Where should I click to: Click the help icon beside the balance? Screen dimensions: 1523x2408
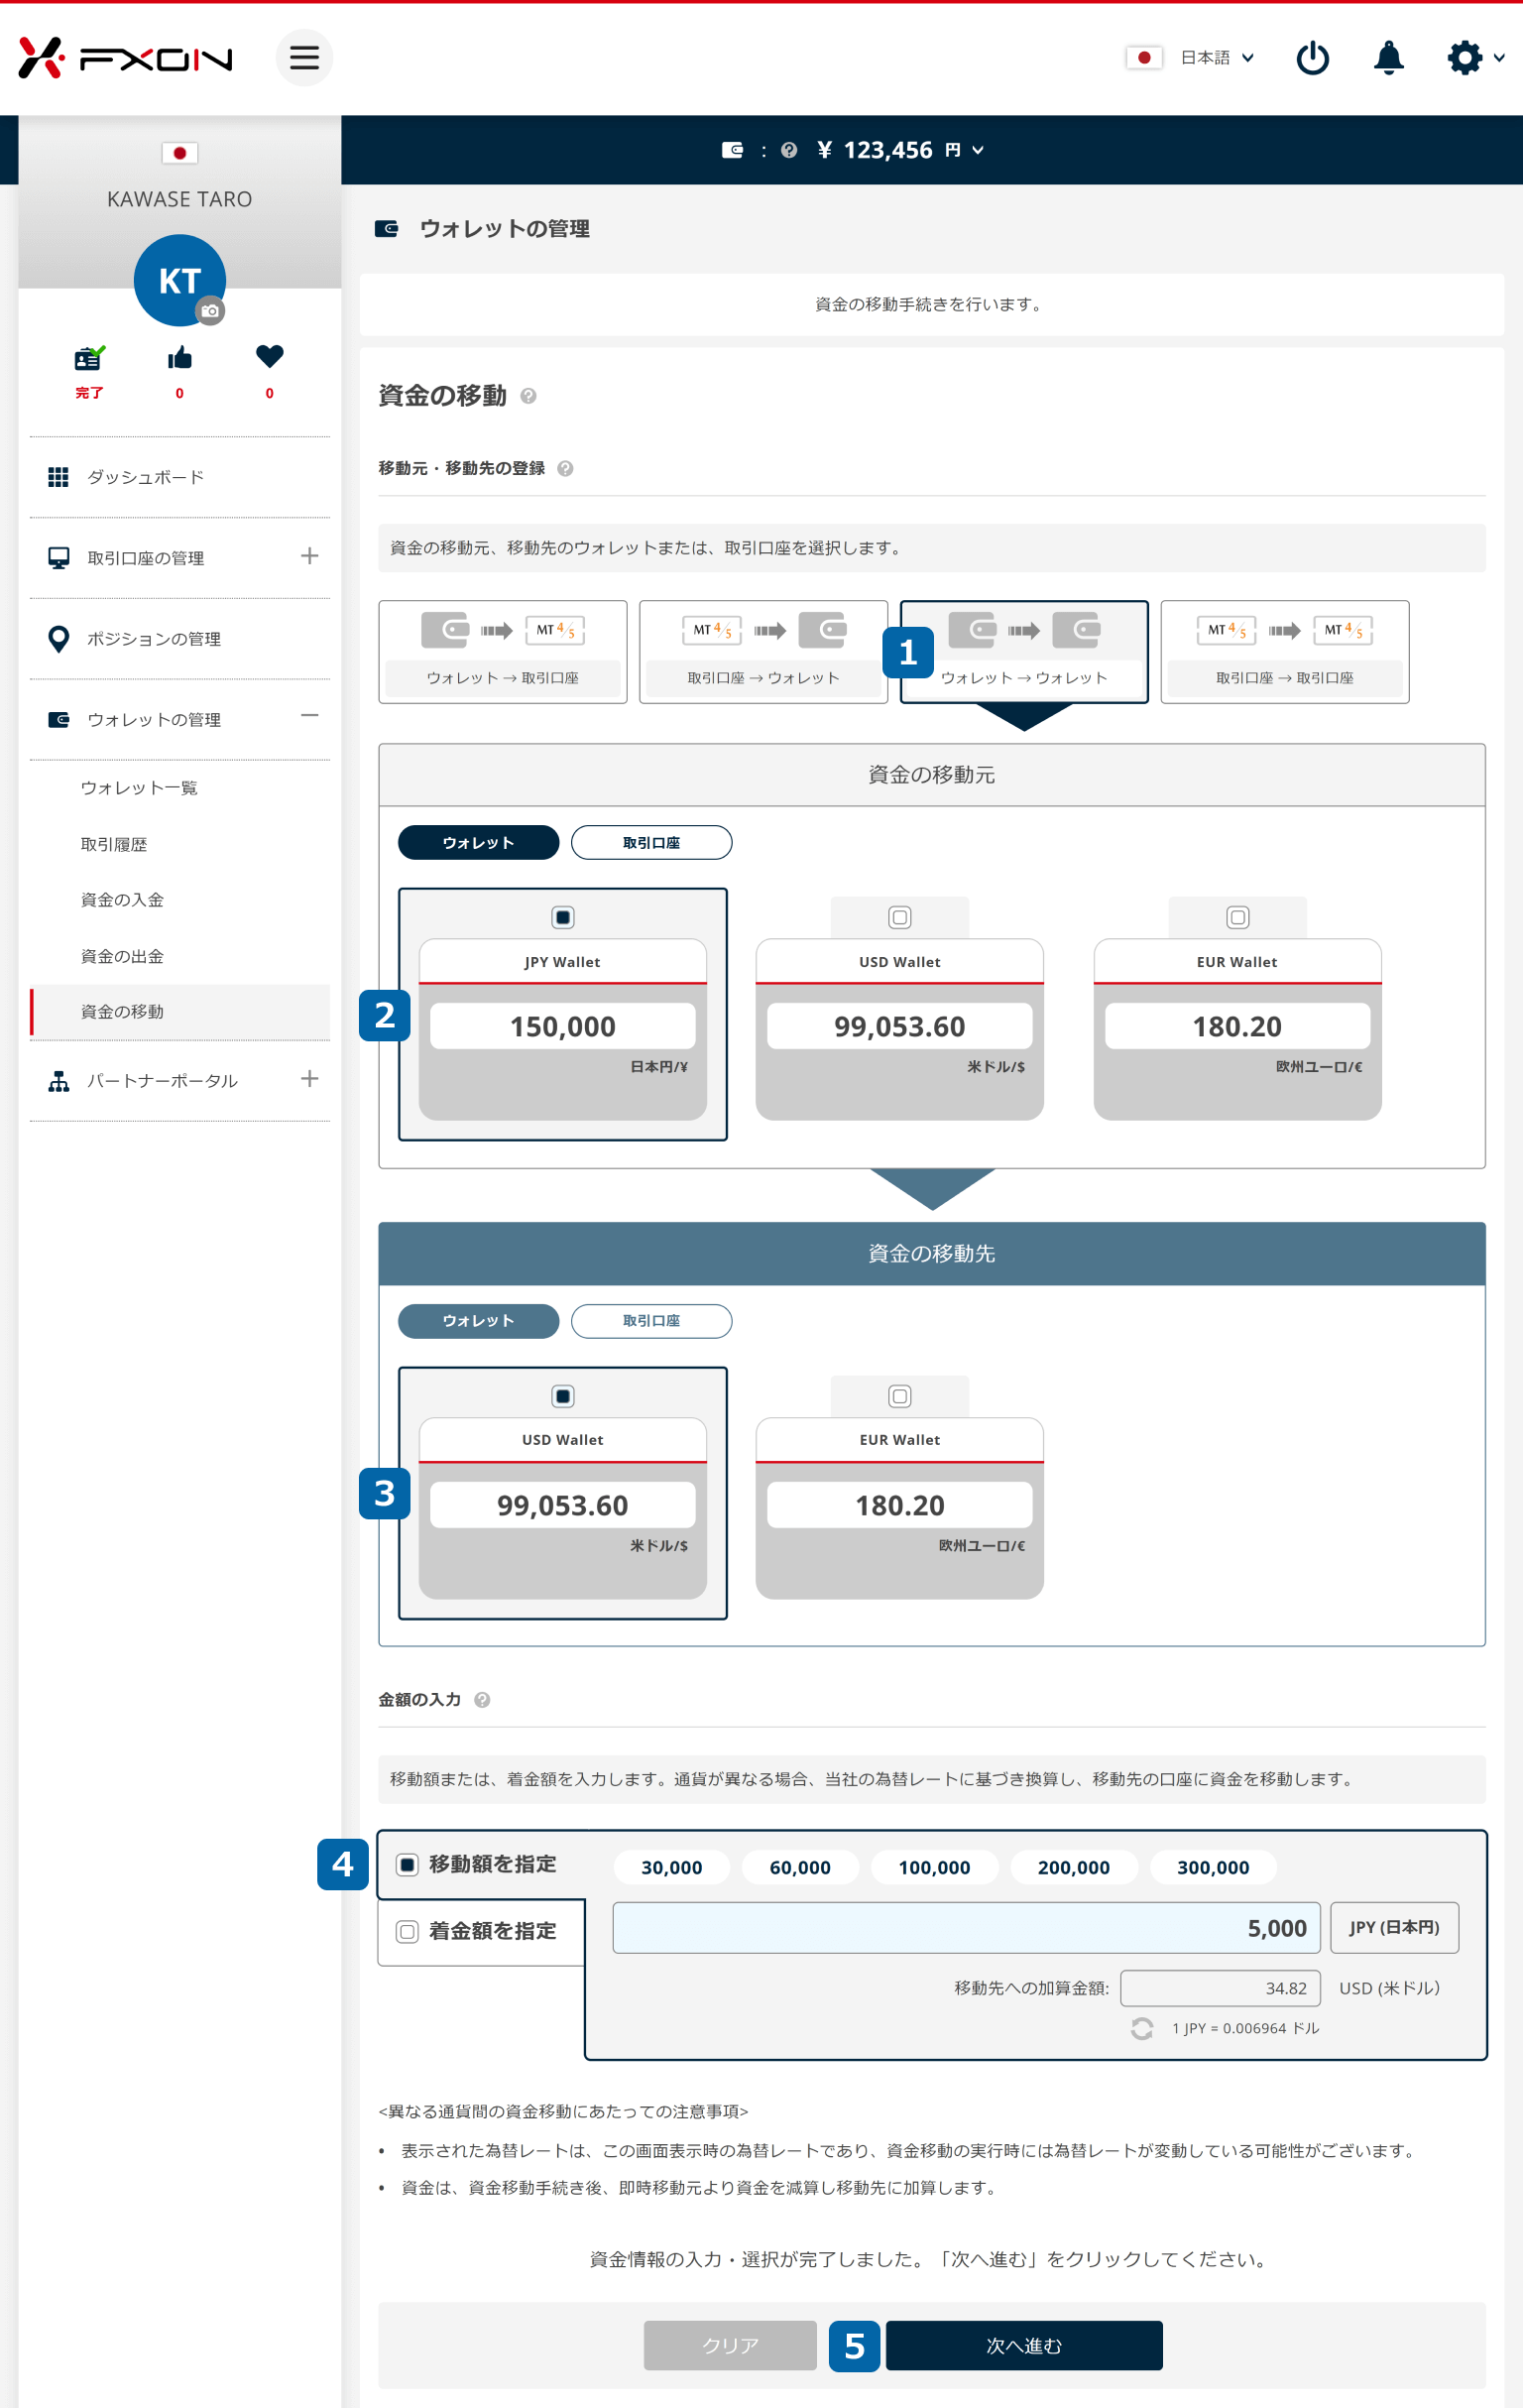789,150
